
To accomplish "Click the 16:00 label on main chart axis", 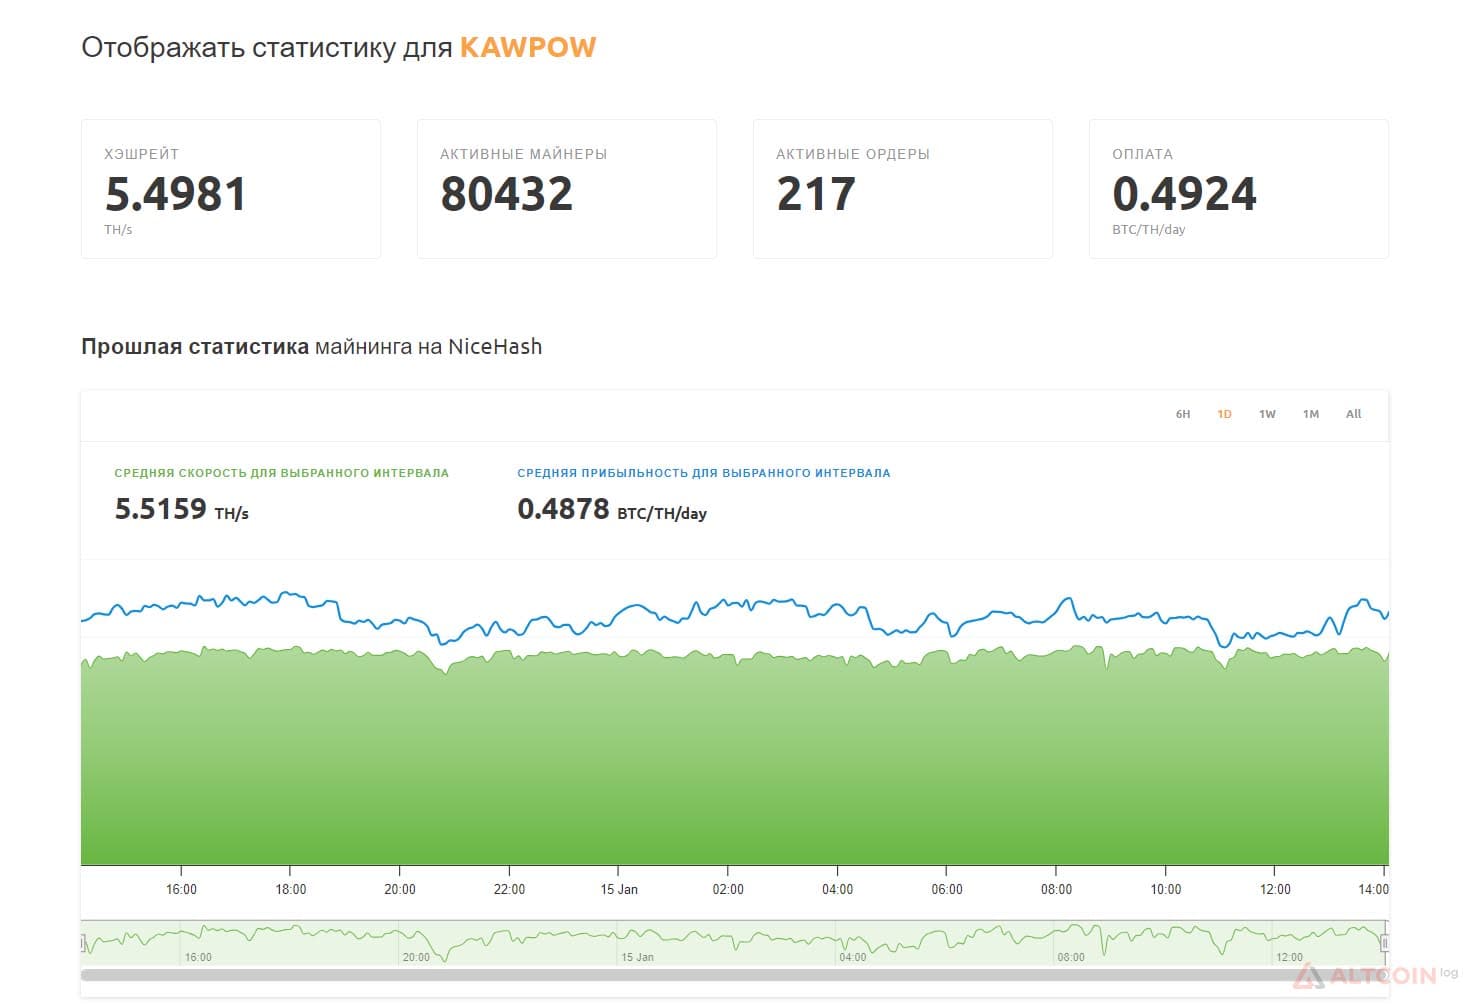I will pos(181,889).
